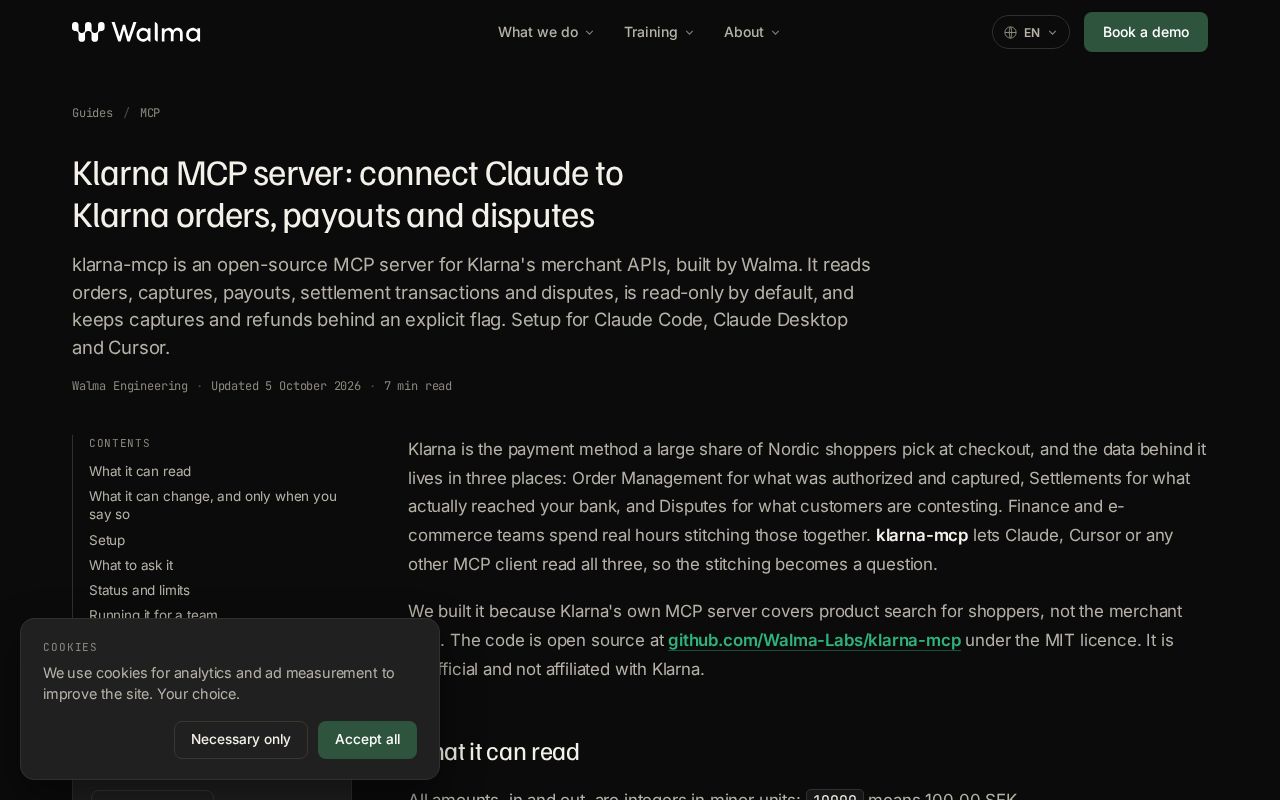Click the Updated 5 October 2026 date
This screenshot has height=800, width=1280.
pyautogui.click(x=286, y=386)
